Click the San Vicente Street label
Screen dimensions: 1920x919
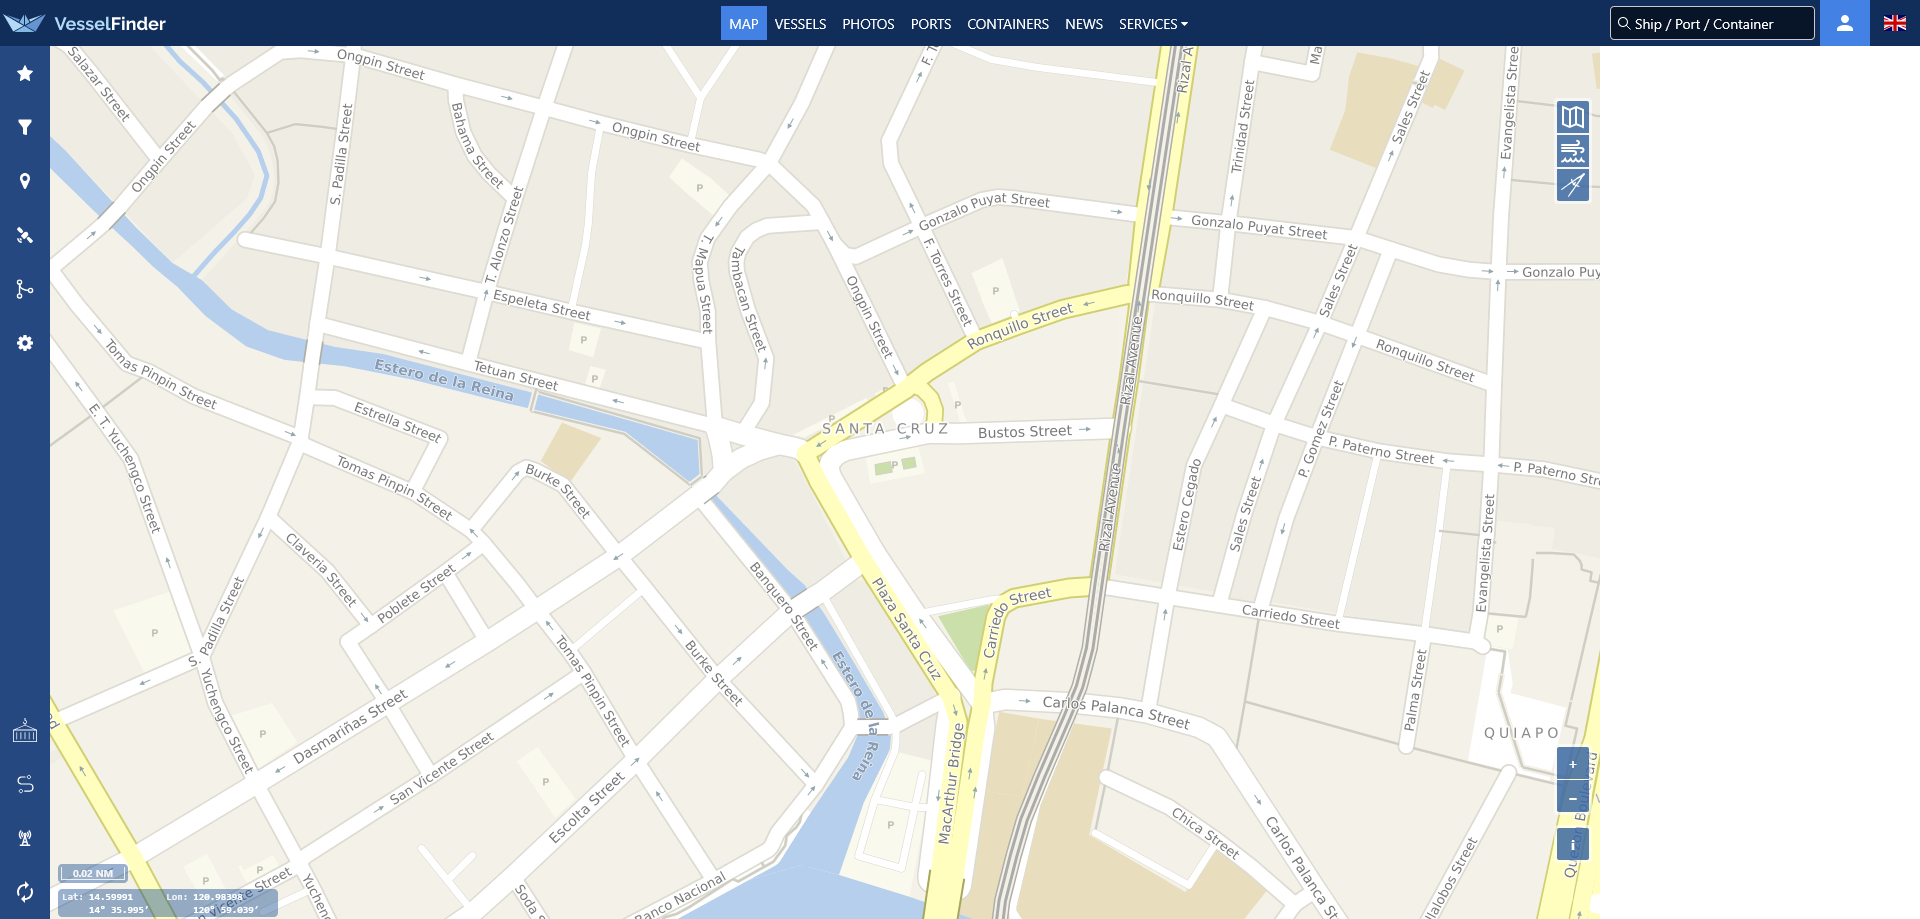(x=442, y=768)
